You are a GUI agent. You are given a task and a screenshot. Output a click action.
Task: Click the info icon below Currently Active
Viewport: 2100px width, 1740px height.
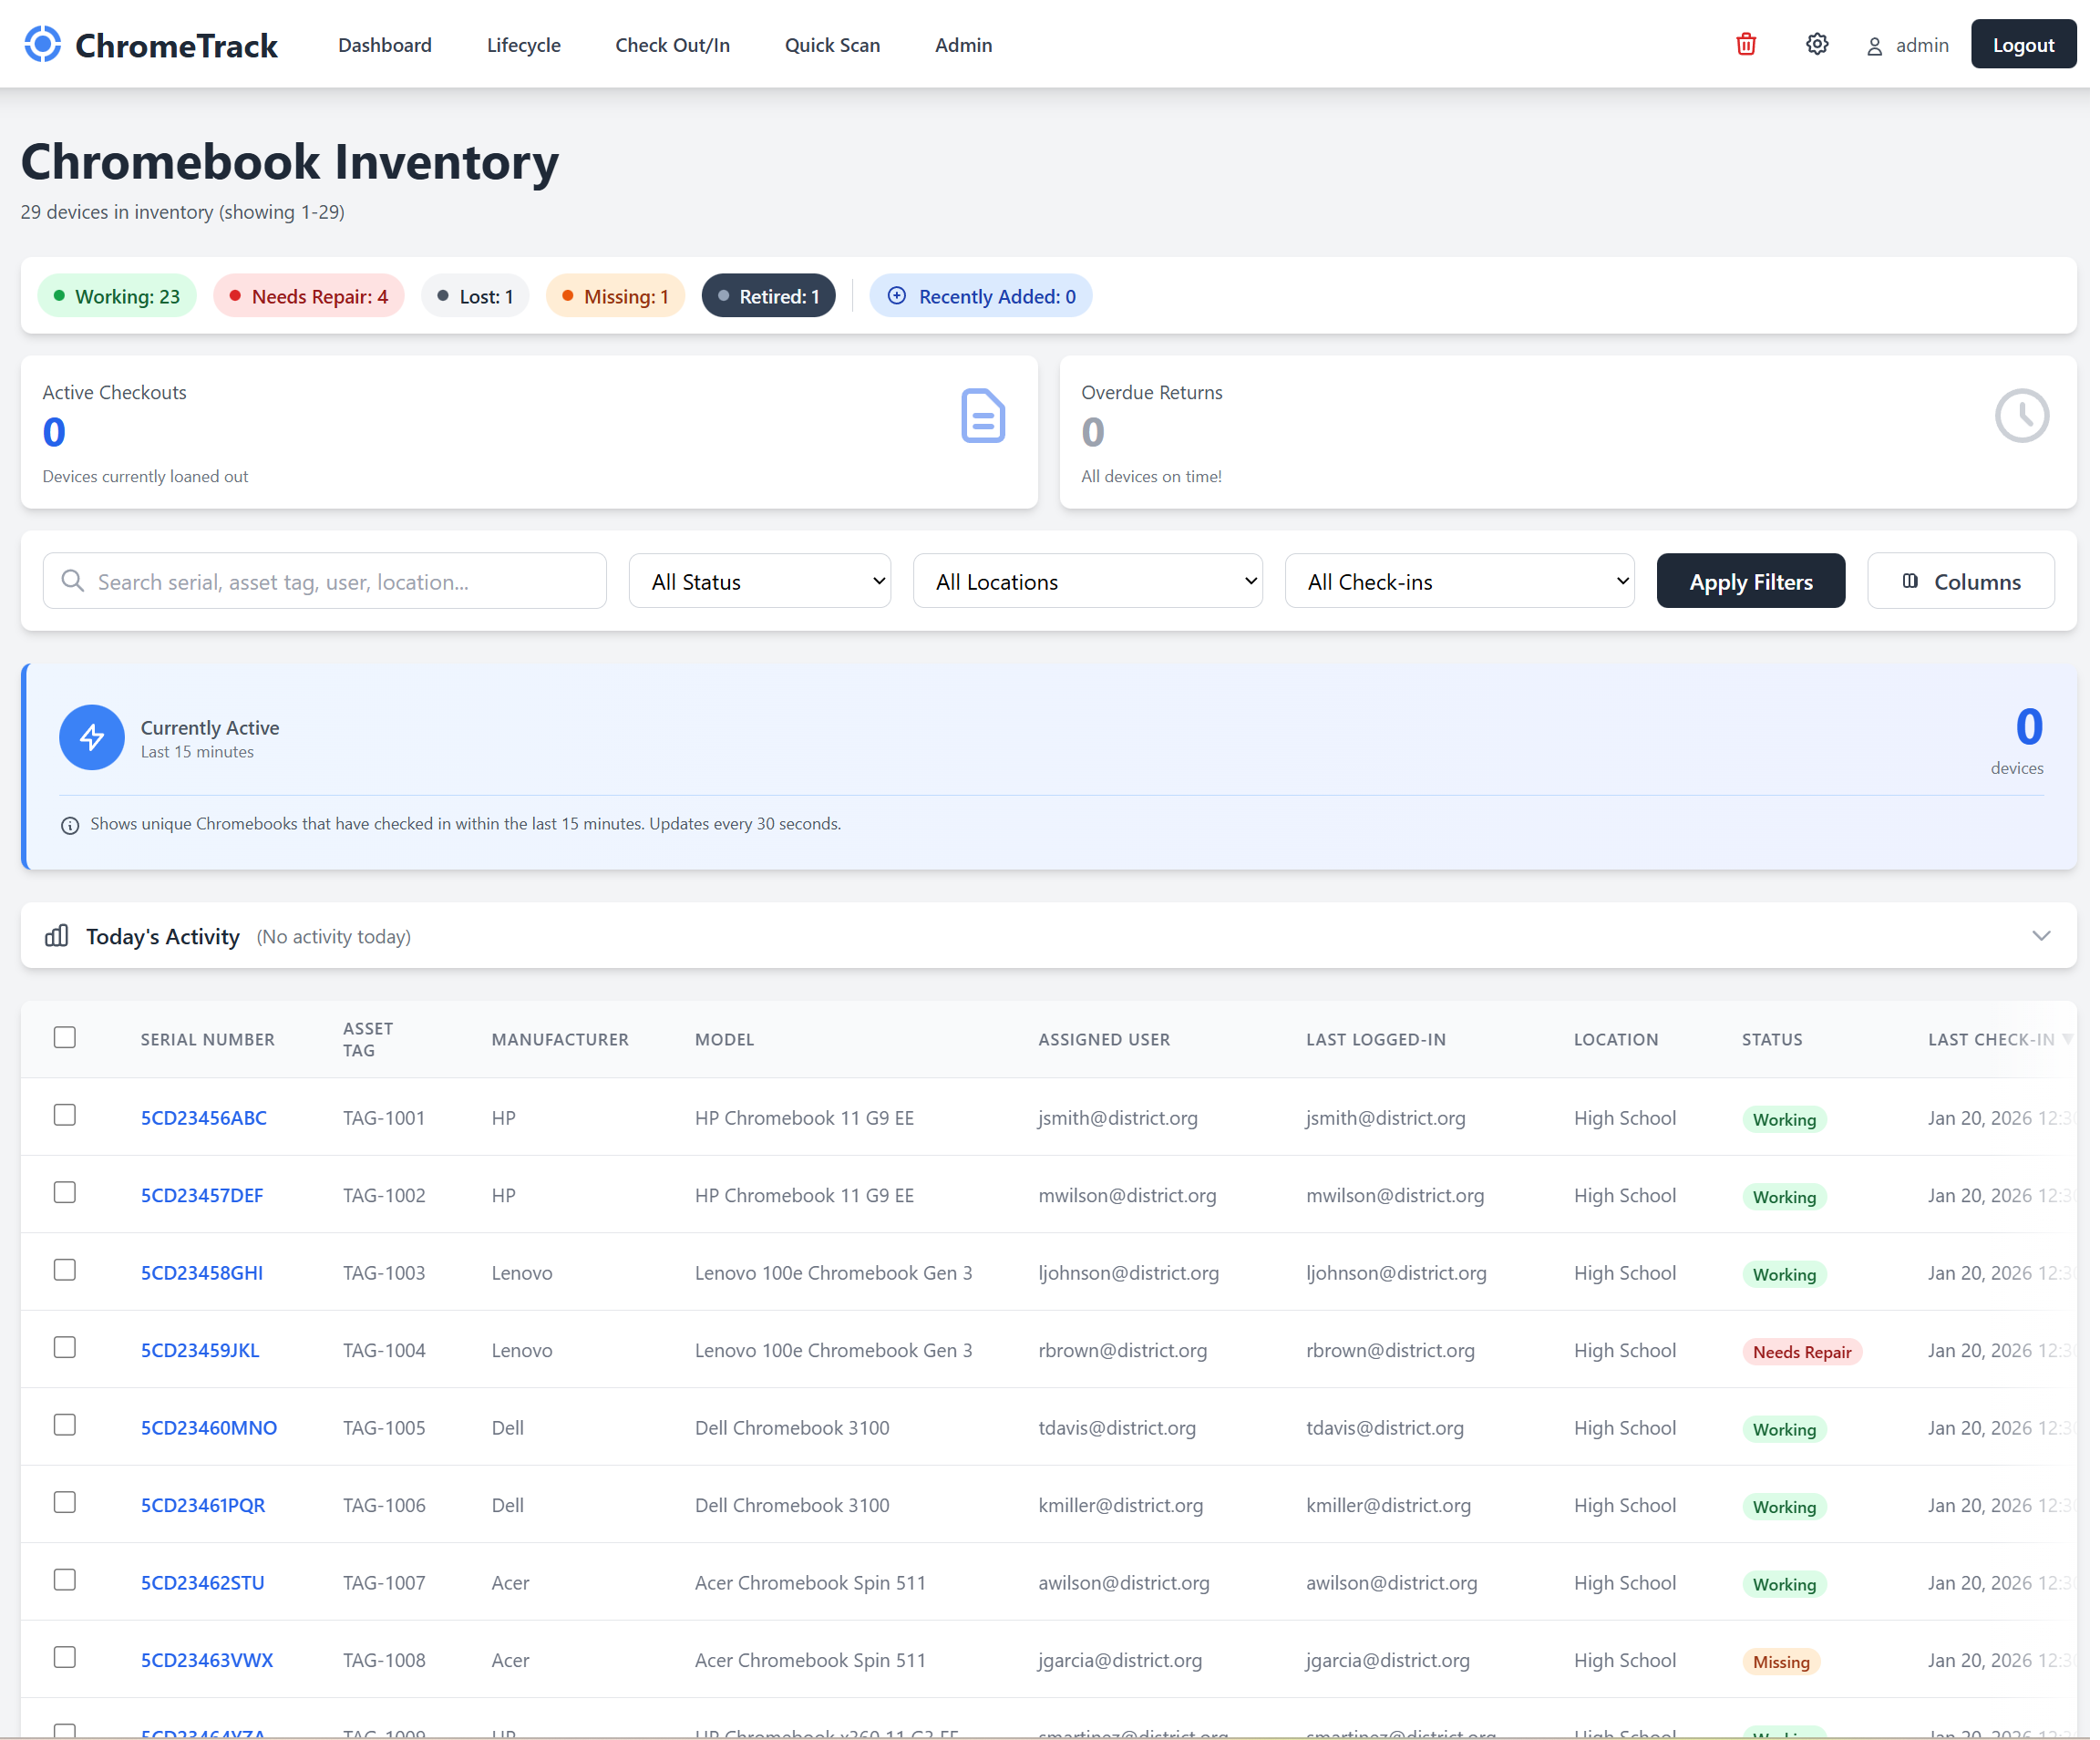(x=69, y=825)
